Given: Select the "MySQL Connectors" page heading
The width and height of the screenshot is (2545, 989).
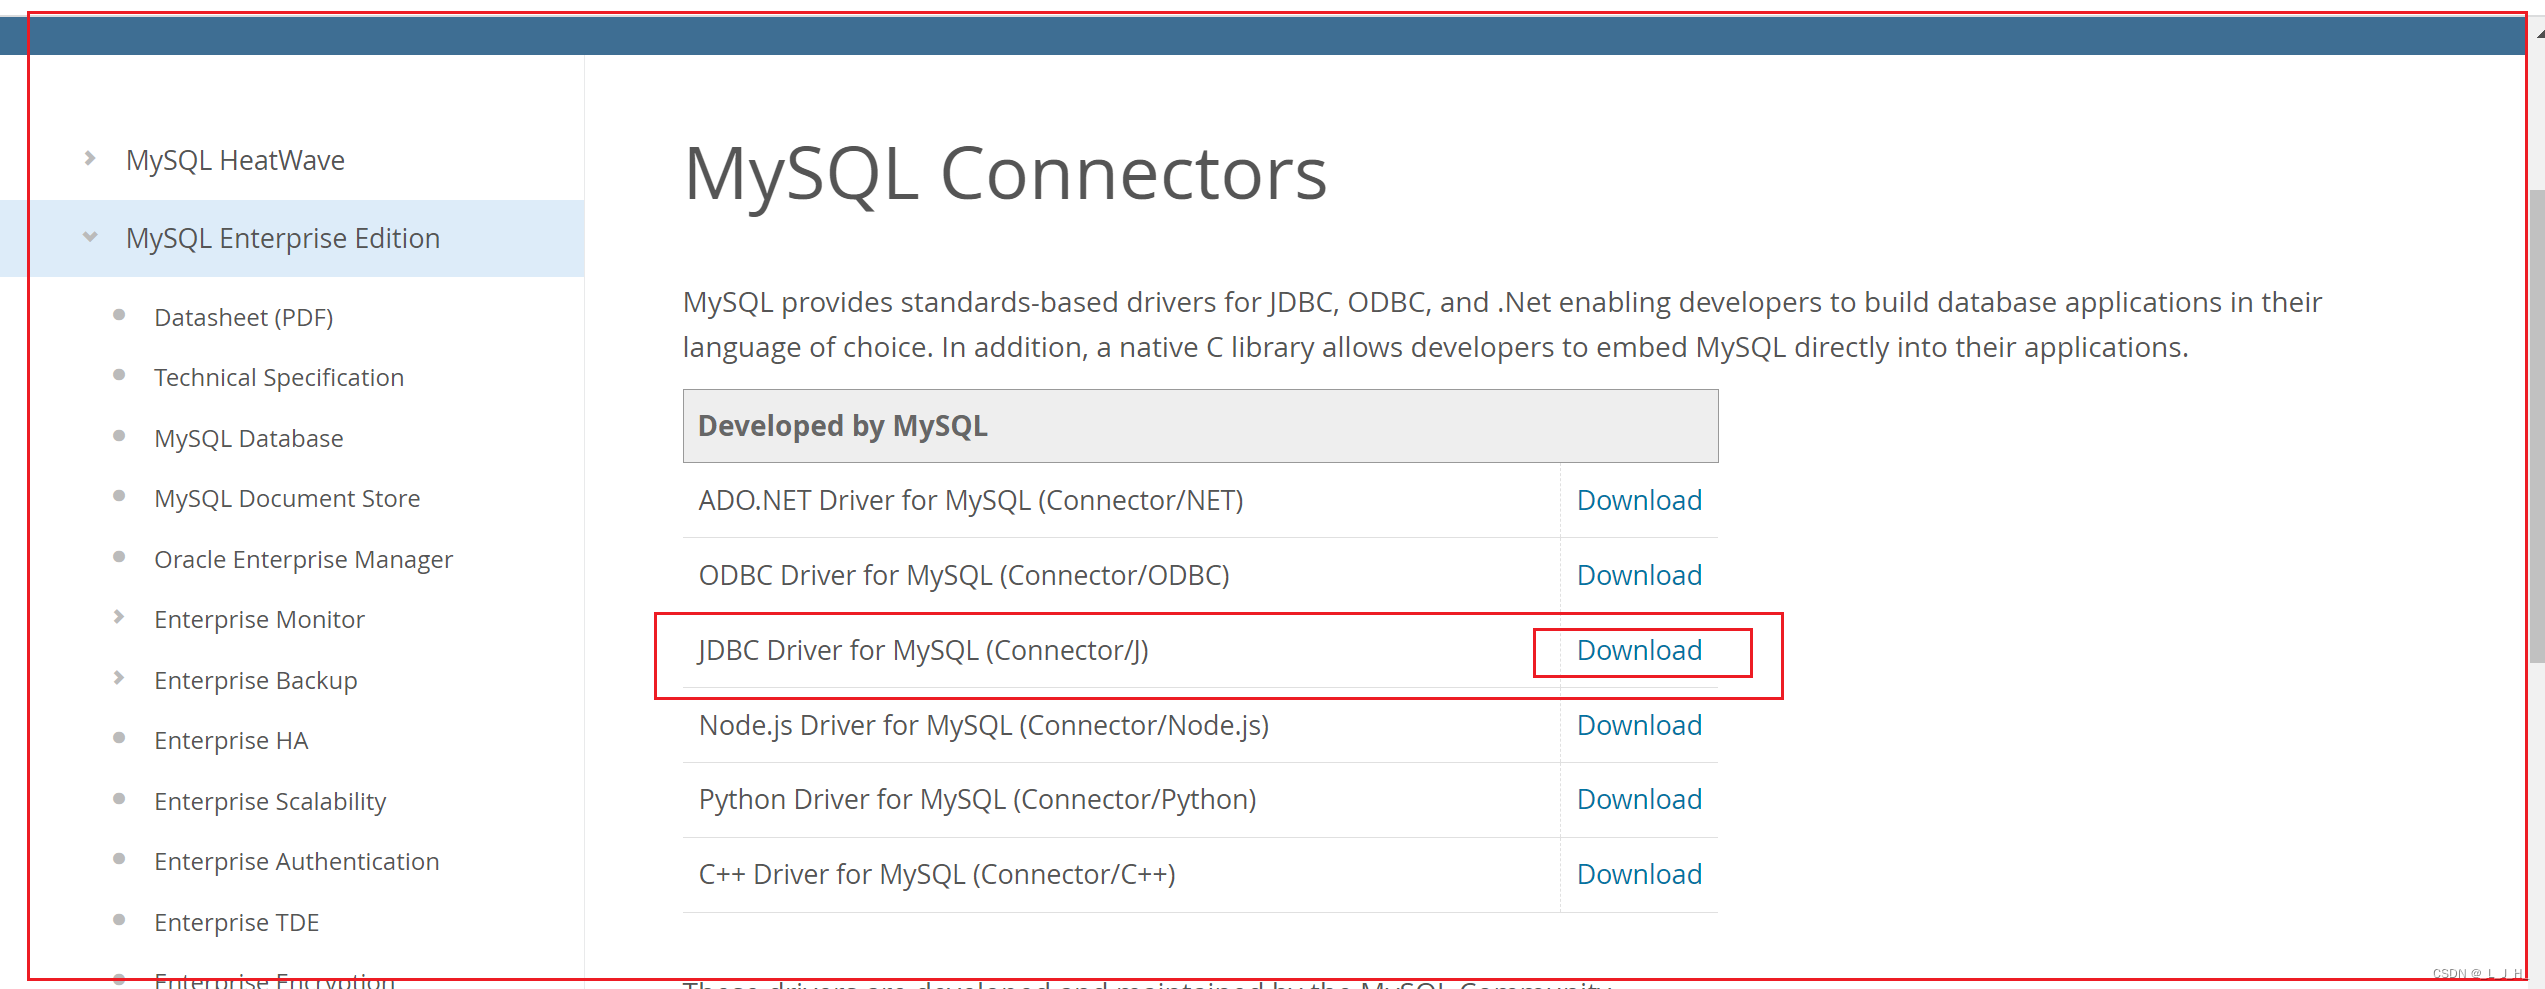Looking at the screenshot, I should pyautogui.click(x=1005, y=174).
